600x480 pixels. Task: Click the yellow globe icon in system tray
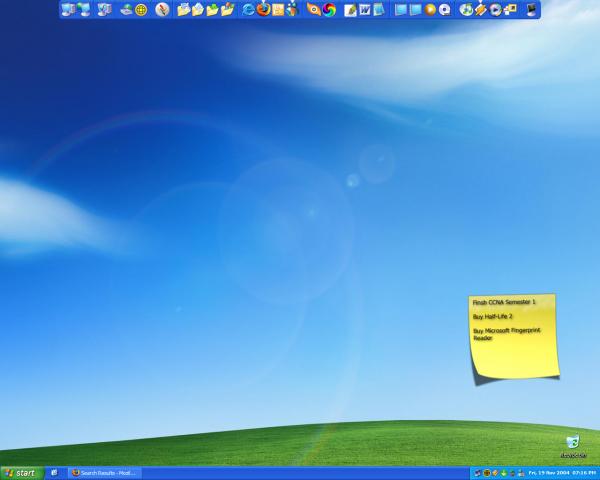487,473
